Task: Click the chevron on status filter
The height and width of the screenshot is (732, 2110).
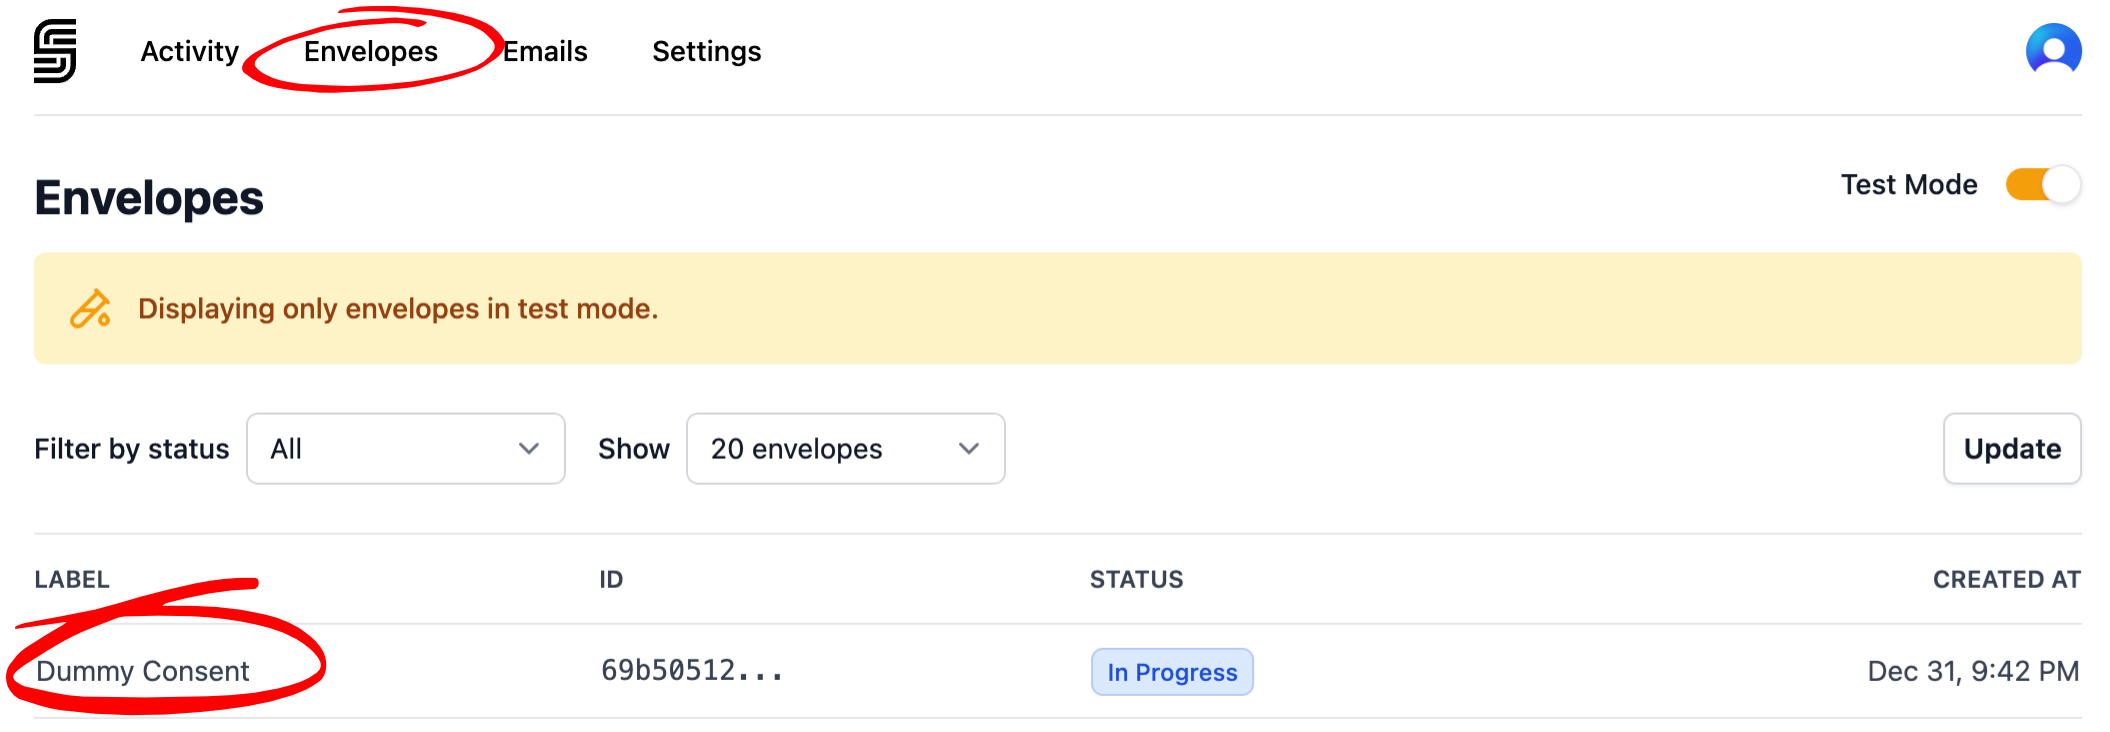Action: pos(529,449)
